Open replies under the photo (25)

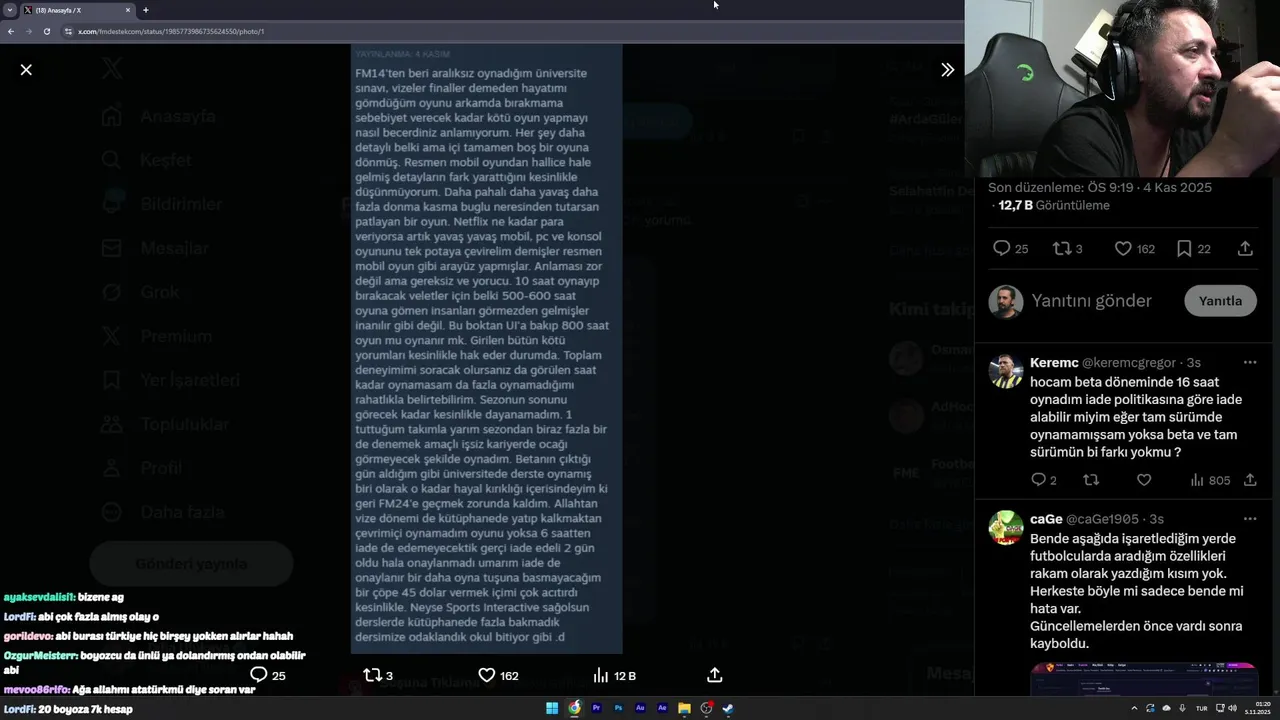pos(267,675)
